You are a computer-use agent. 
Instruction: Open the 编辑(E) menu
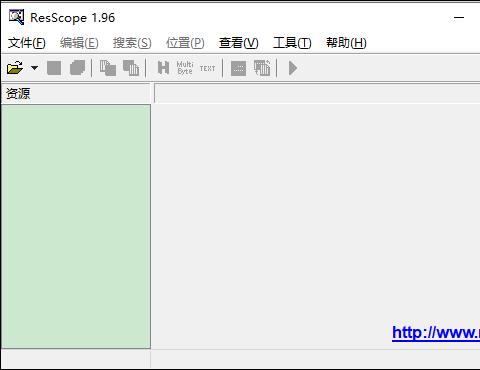click(79, 43)
